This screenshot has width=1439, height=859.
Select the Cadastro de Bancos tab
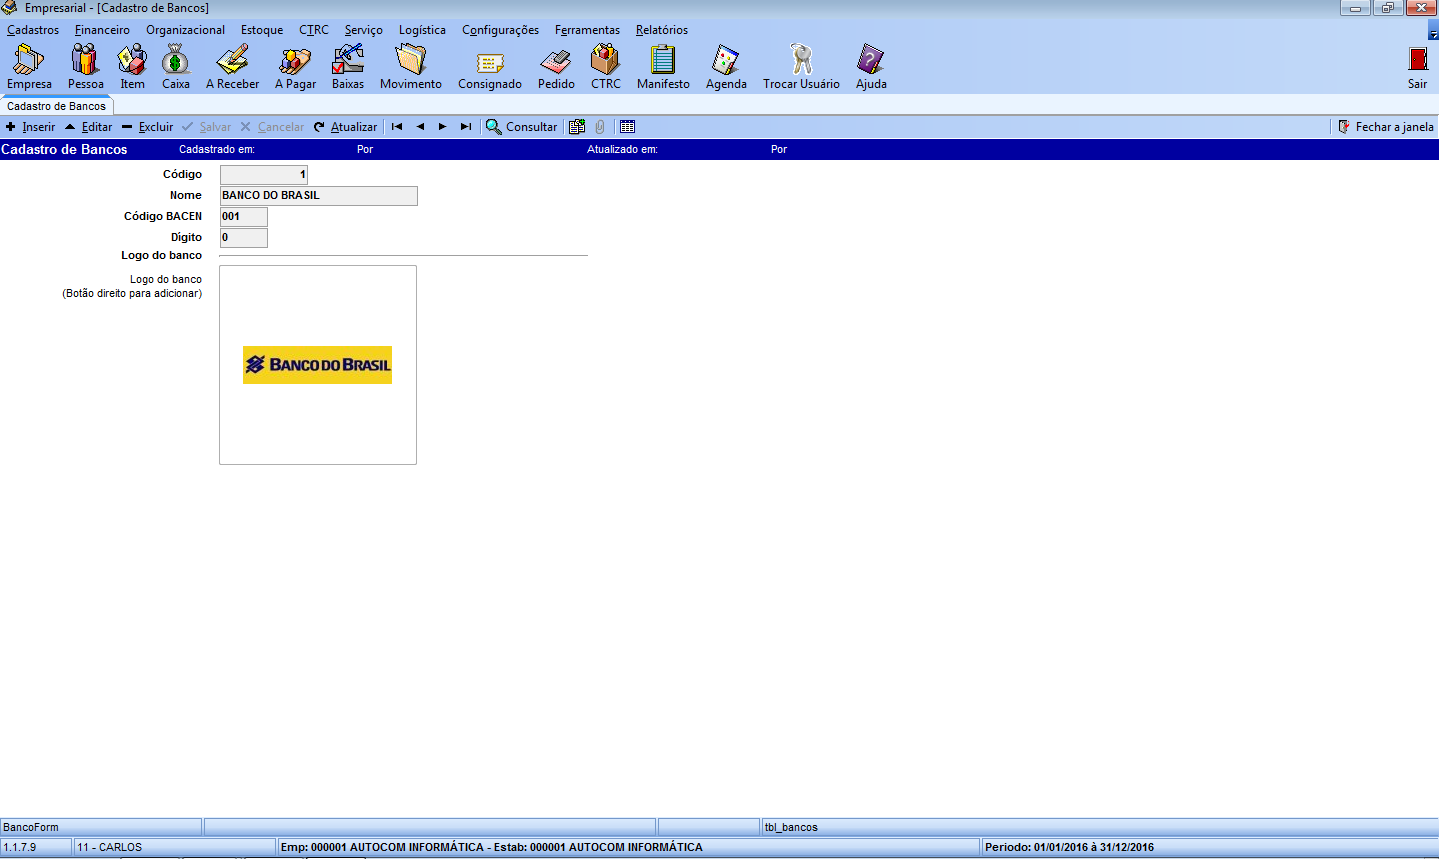click(x=57, y=106)
